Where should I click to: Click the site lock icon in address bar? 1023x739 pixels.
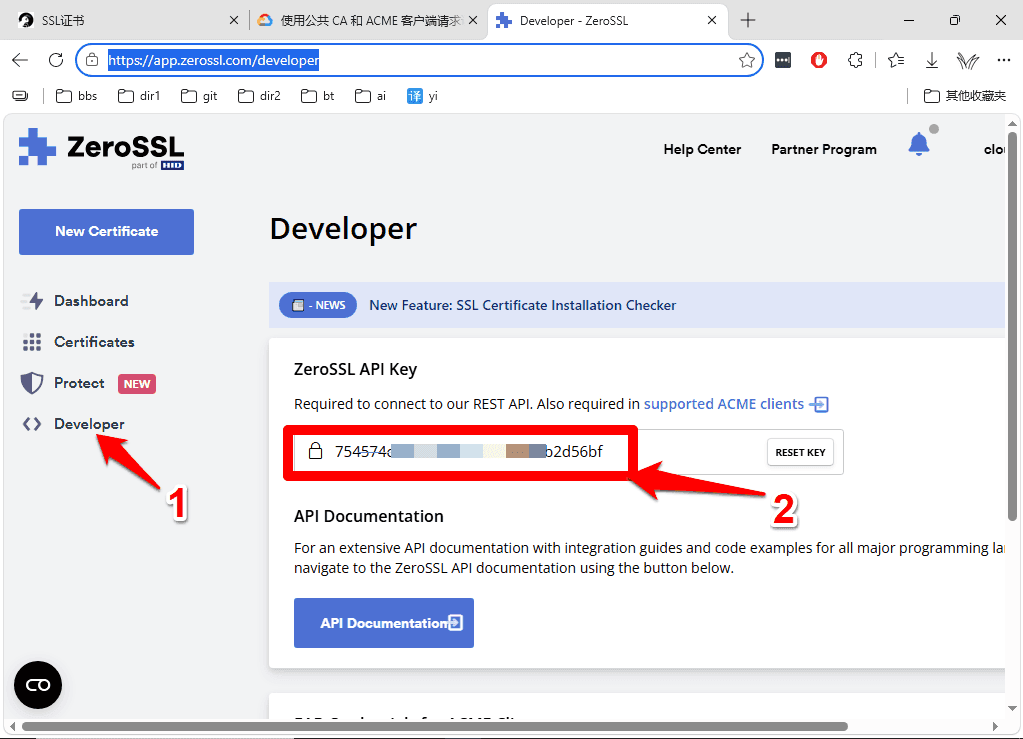coord(92,60)
